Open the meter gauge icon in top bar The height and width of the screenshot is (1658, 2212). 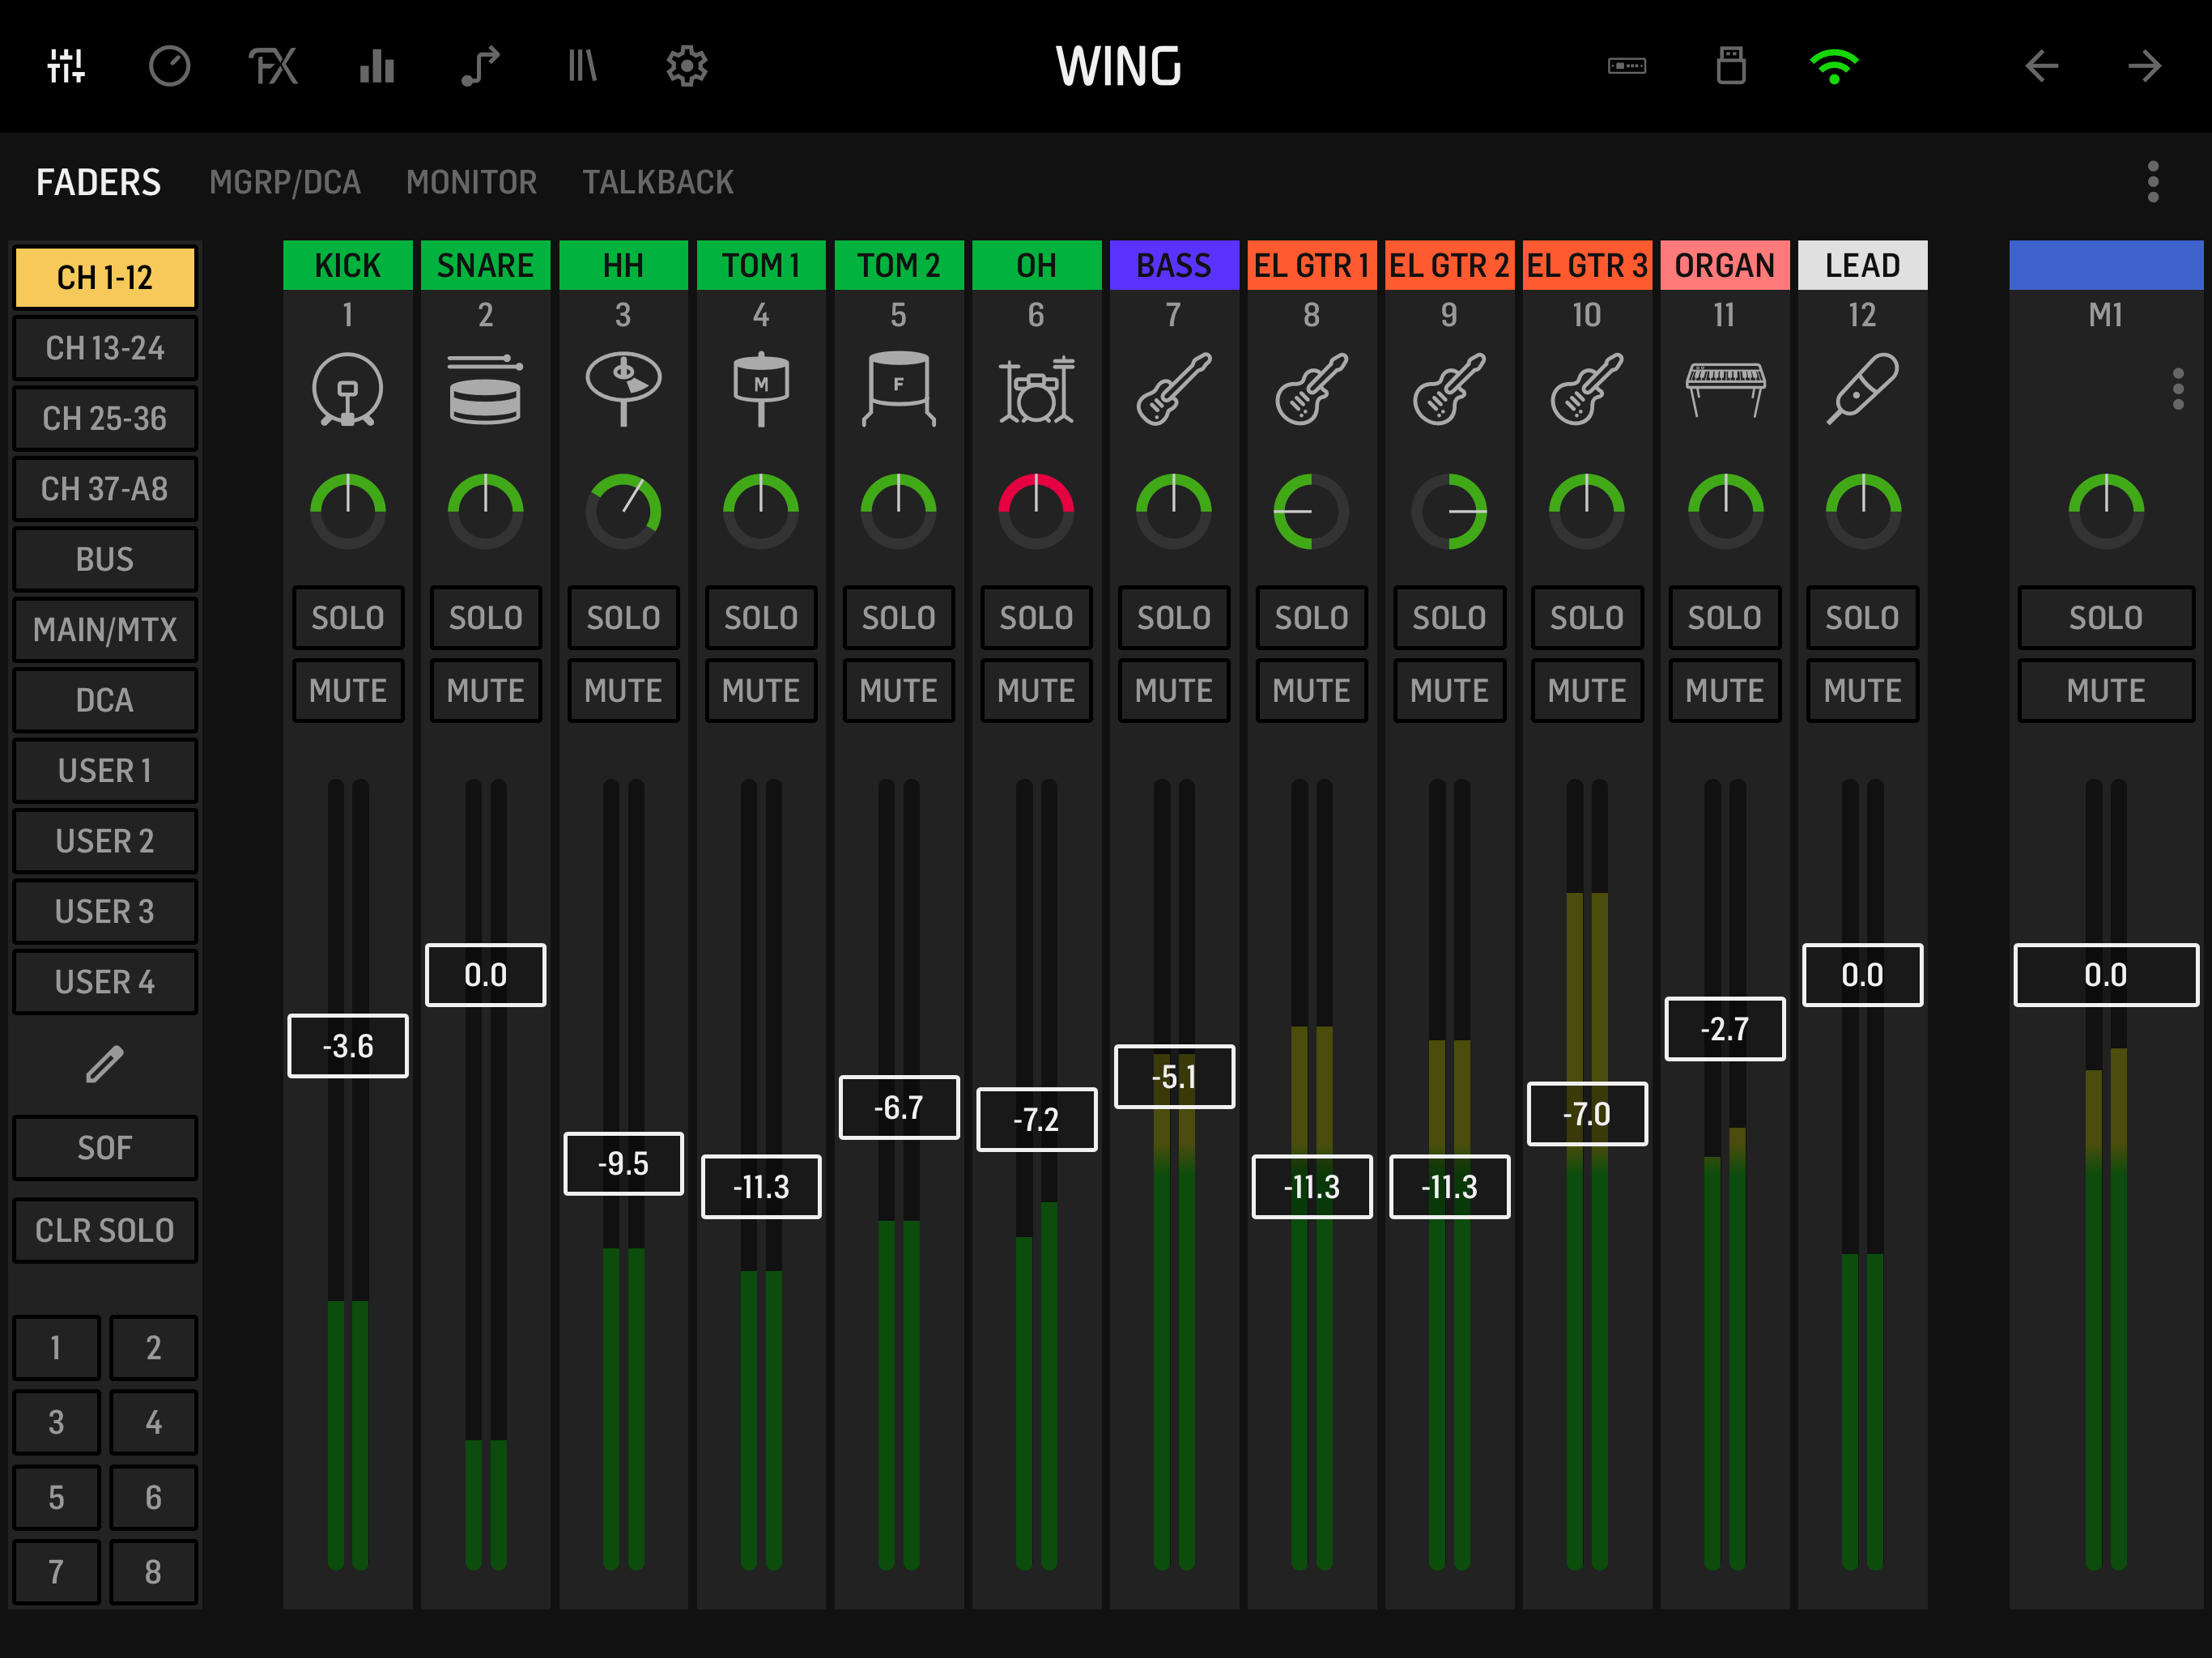tap(170, 66)
